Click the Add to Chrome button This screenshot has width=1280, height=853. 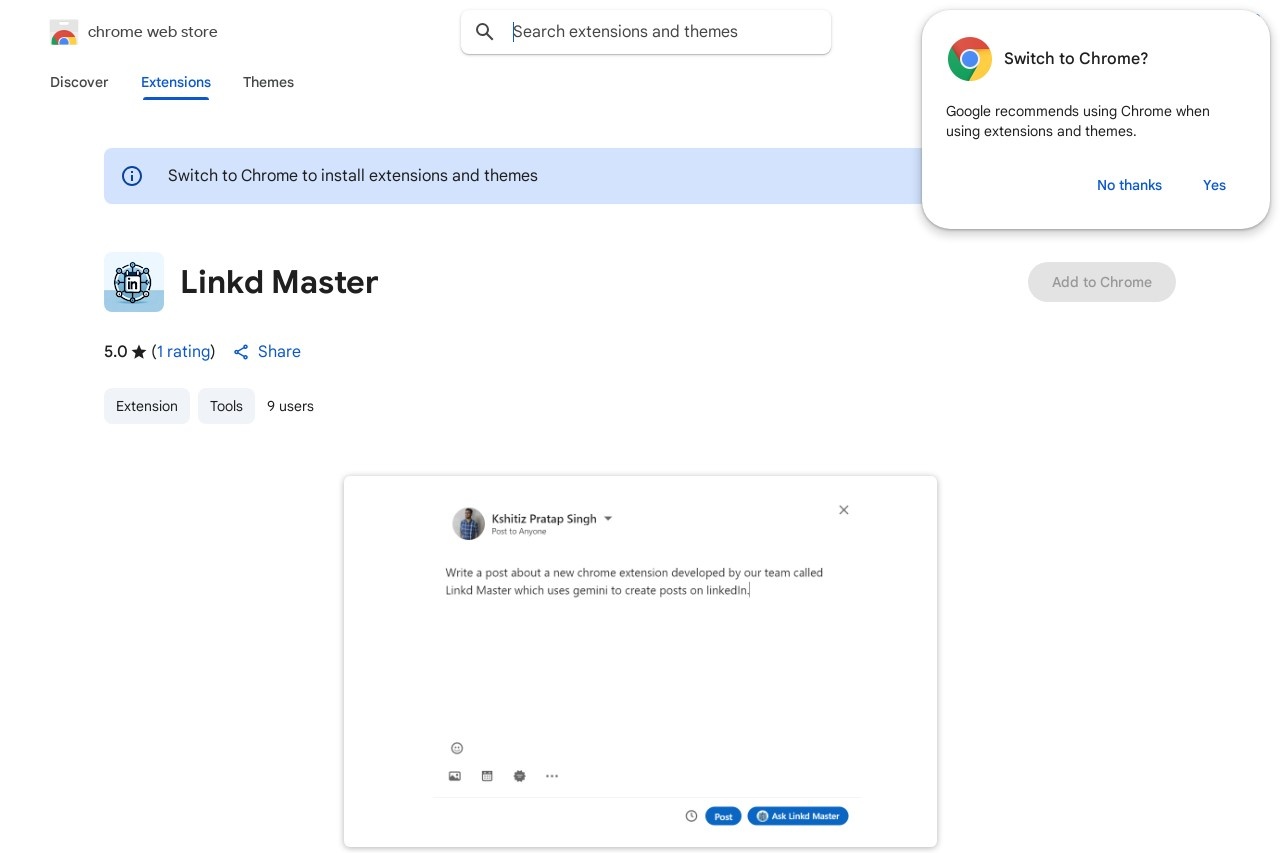pos(1102,282)
